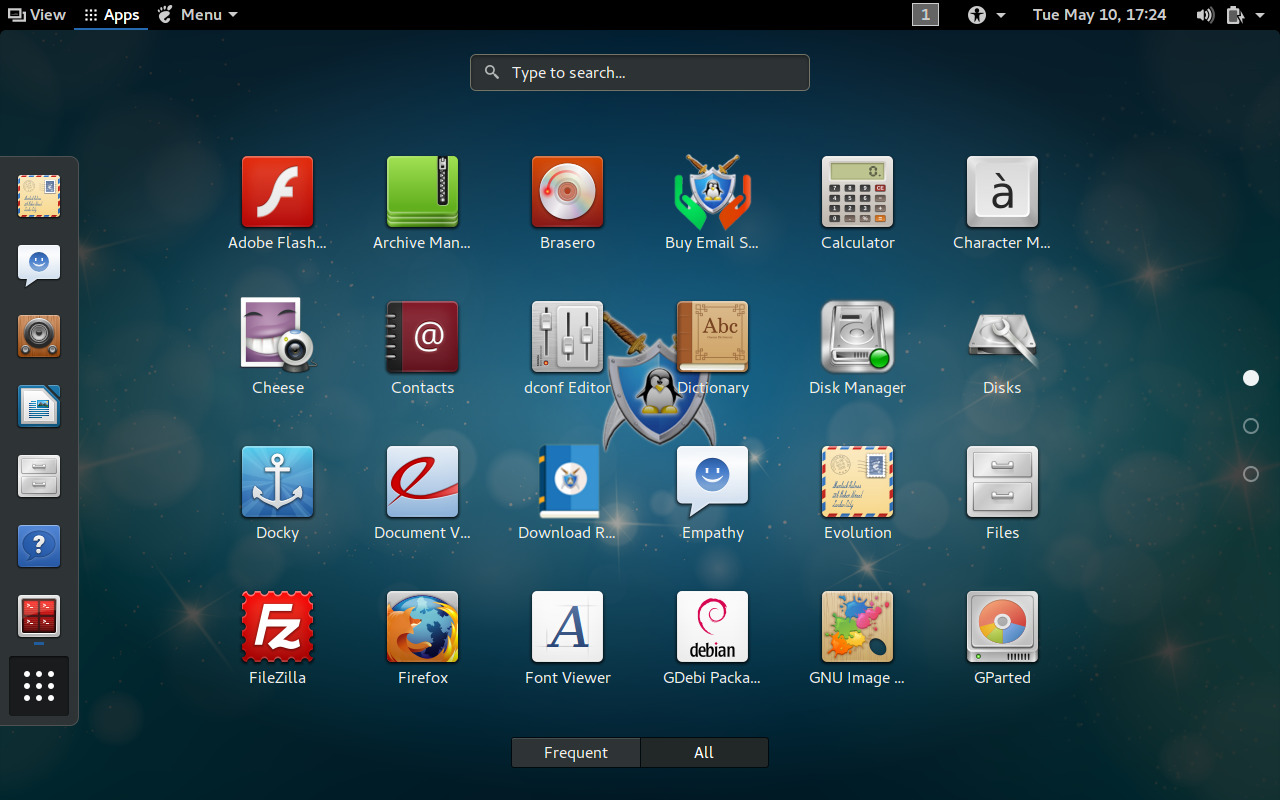The image size is (1280, 800).
Task: Launch LibreOffice Writer from dash
Action: 39,406
